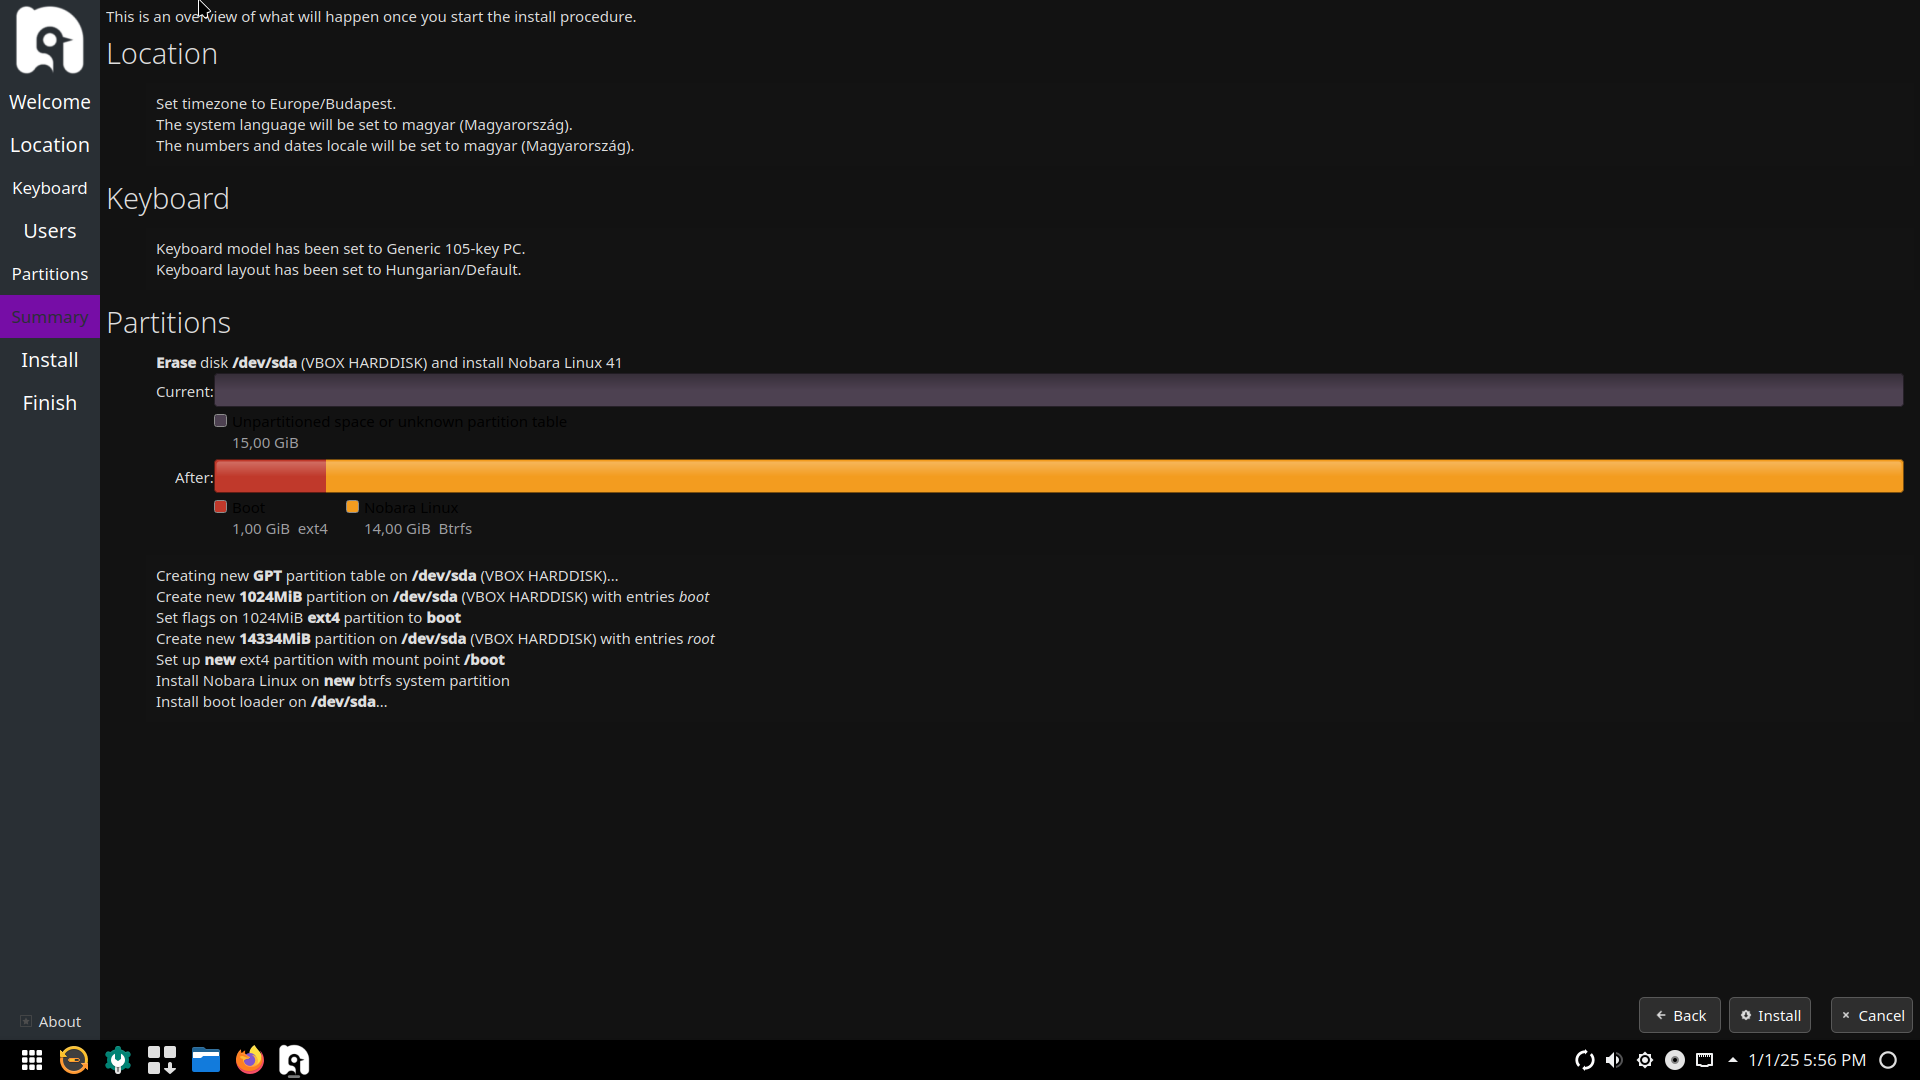This screenshot has height=1080, width=1920.
Task: Open the disc media tray icon
Action: pyautogui.click(x=1675, y=1060)
